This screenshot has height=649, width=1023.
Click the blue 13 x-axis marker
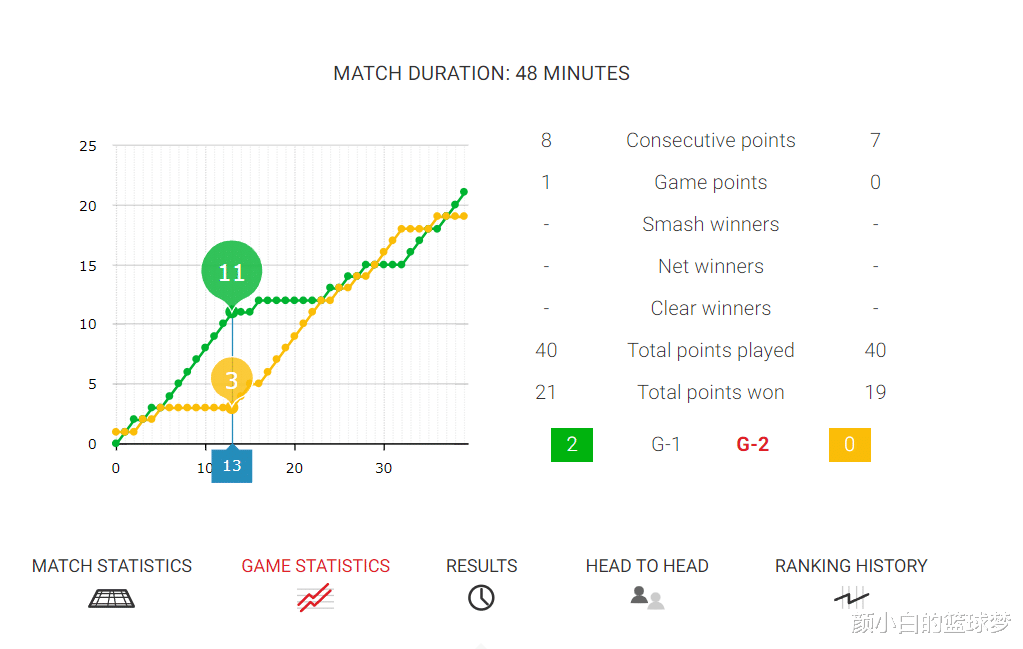coord(232,466)
